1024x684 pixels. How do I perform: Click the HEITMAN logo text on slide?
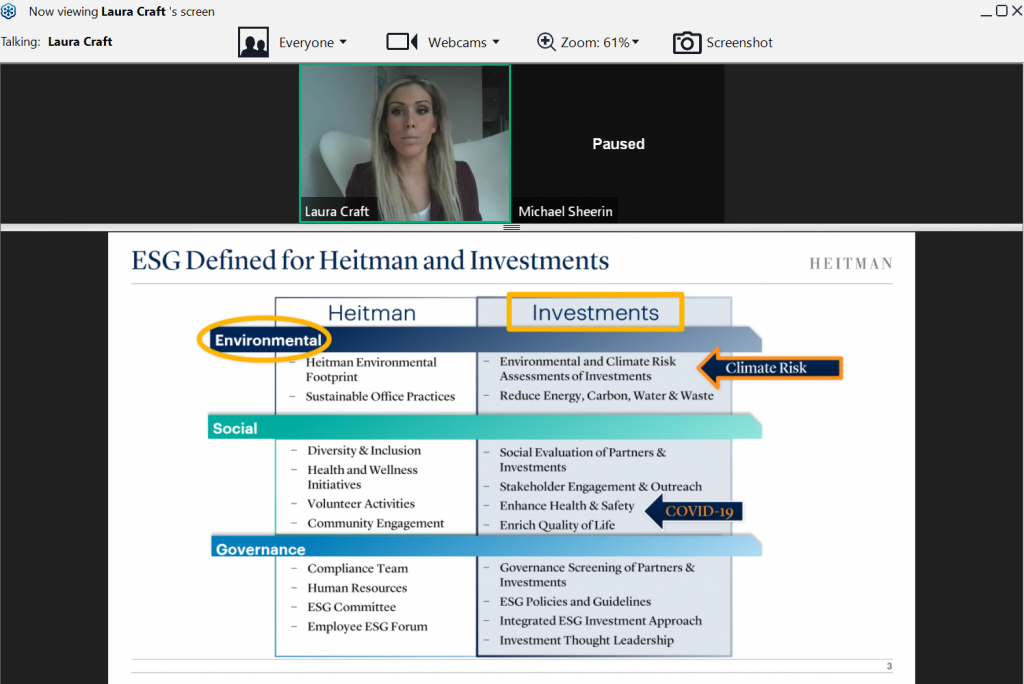tap(851, 263)
